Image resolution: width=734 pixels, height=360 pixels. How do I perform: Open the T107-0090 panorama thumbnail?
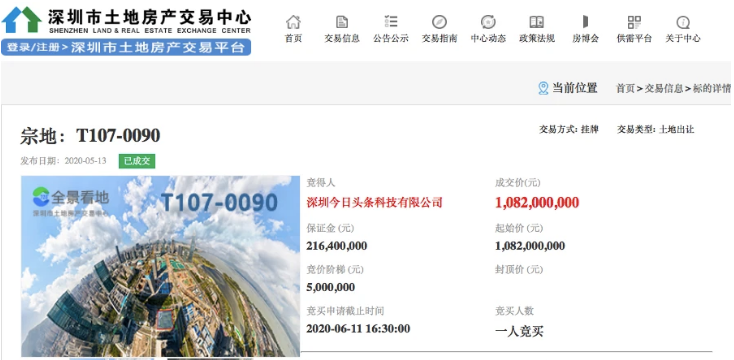161,266
